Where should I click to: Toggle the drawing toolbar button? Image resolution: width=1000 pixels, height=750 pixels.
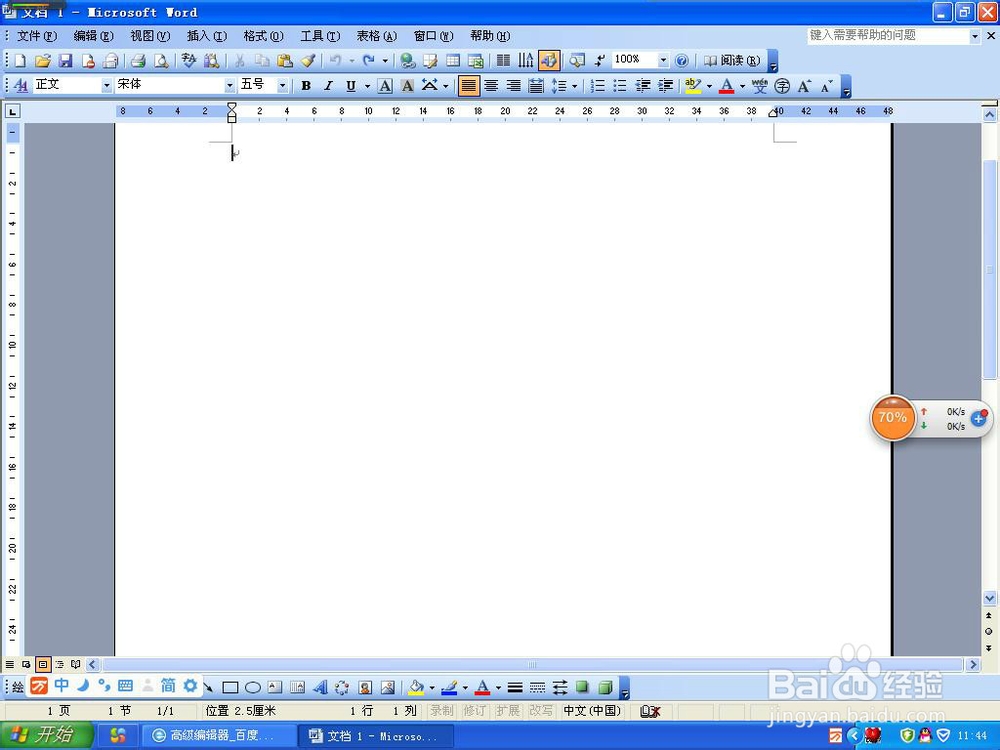(x=548, y=61)
